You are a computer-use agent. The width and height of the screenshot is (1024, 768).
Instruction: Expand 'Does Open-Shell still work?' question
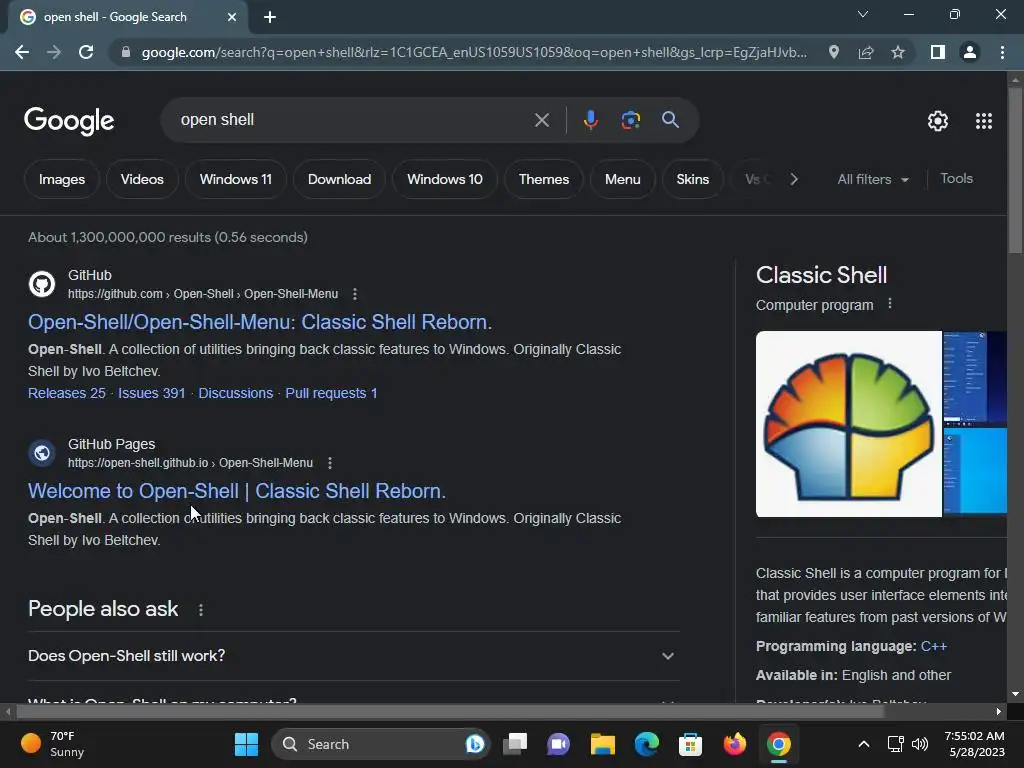pos(353,656)
